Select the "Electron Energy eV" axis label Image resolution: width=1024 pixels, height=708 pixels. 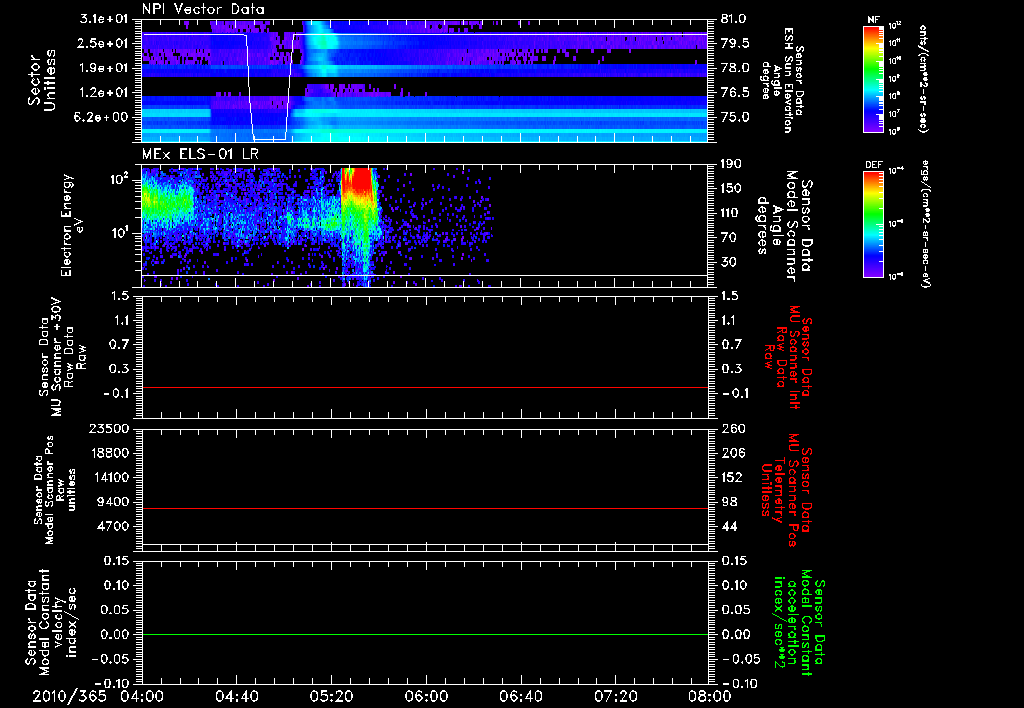coord(72,225)
